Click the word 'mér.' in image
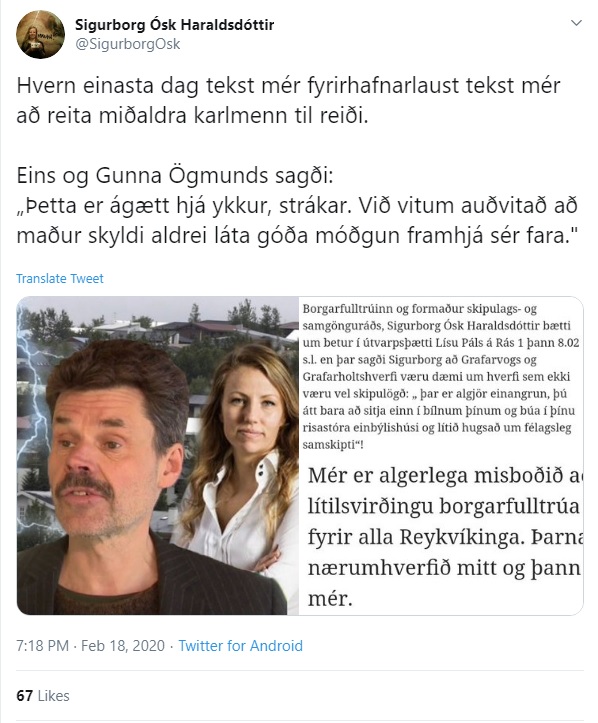 [330, 599]
